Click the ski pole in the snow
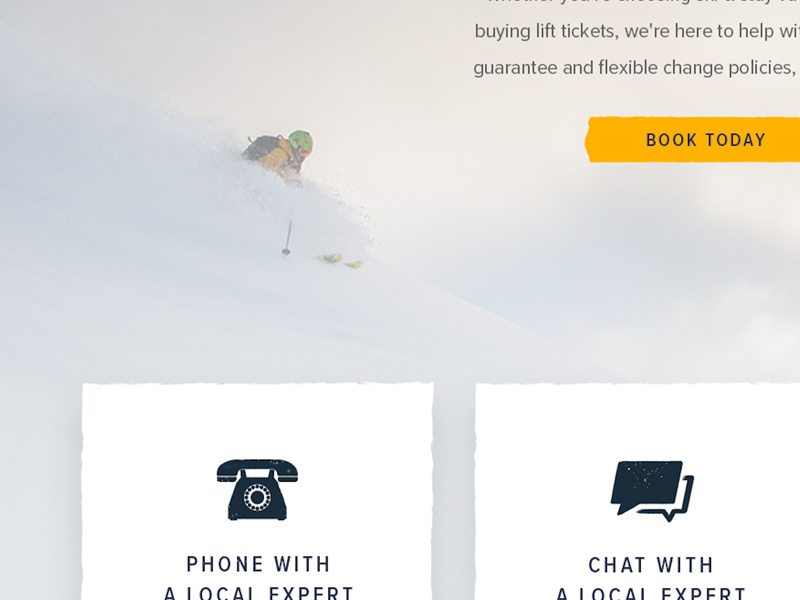This screenshot has width=800, height=600. tap(288, 238)
